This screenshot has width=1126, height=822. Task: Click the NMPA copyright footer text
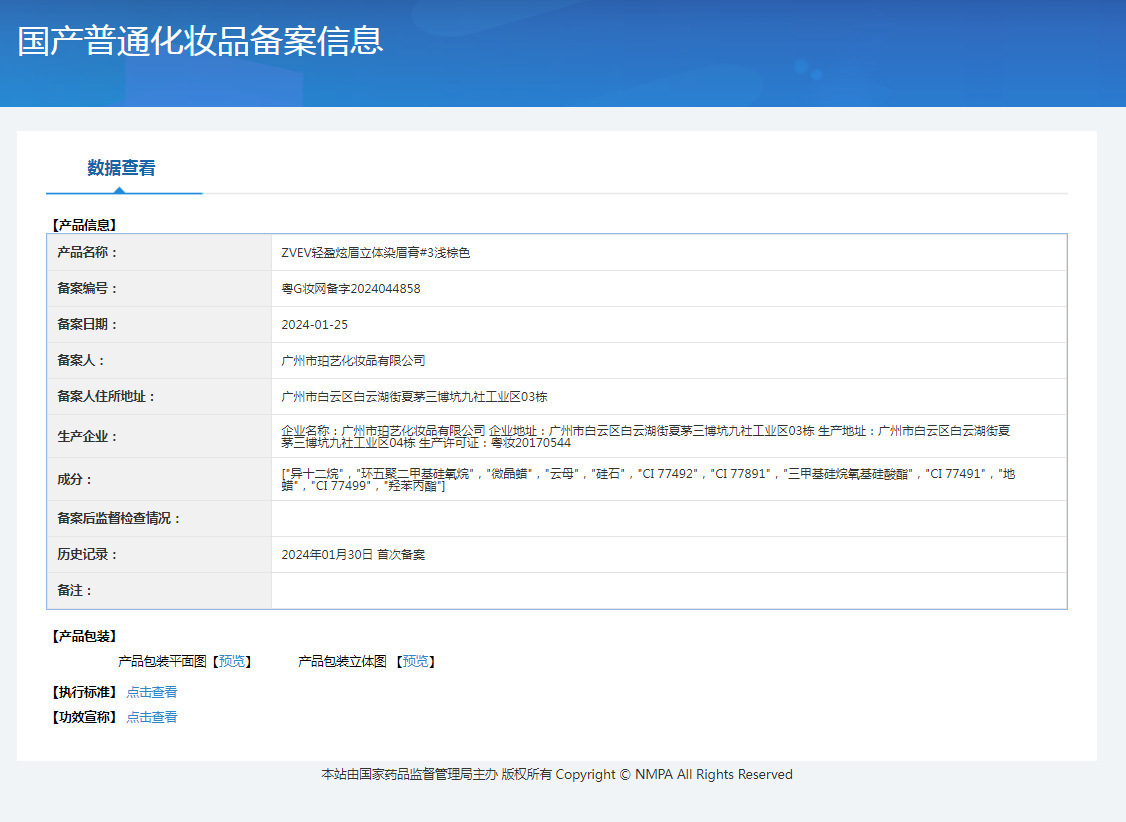click(x=557, y=775)
